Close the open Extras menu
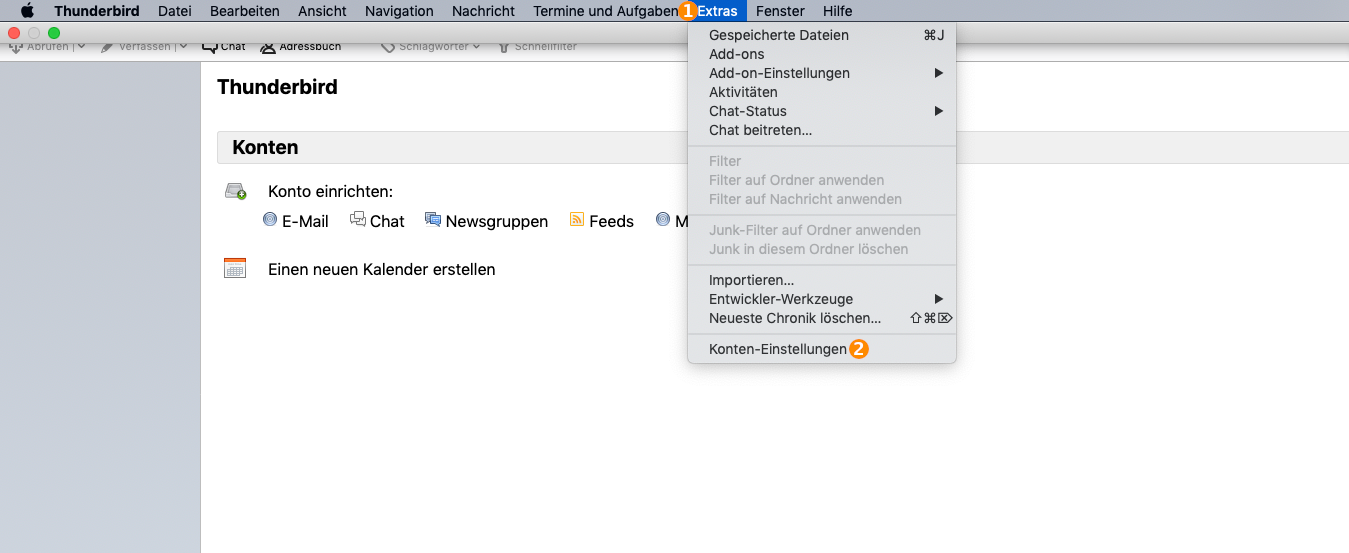 pos(717,11)
